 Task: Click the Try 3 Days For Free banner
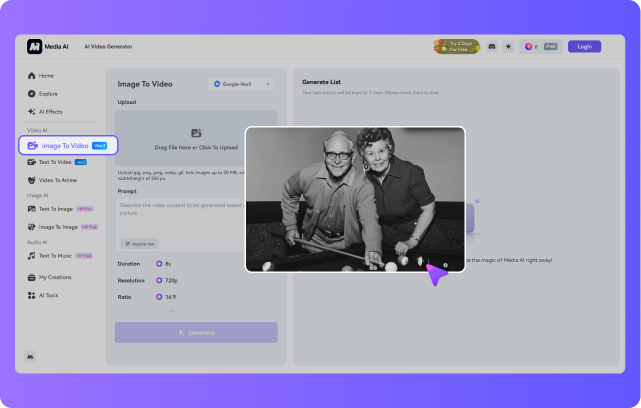pyautogui.click(x=457, y=47)
